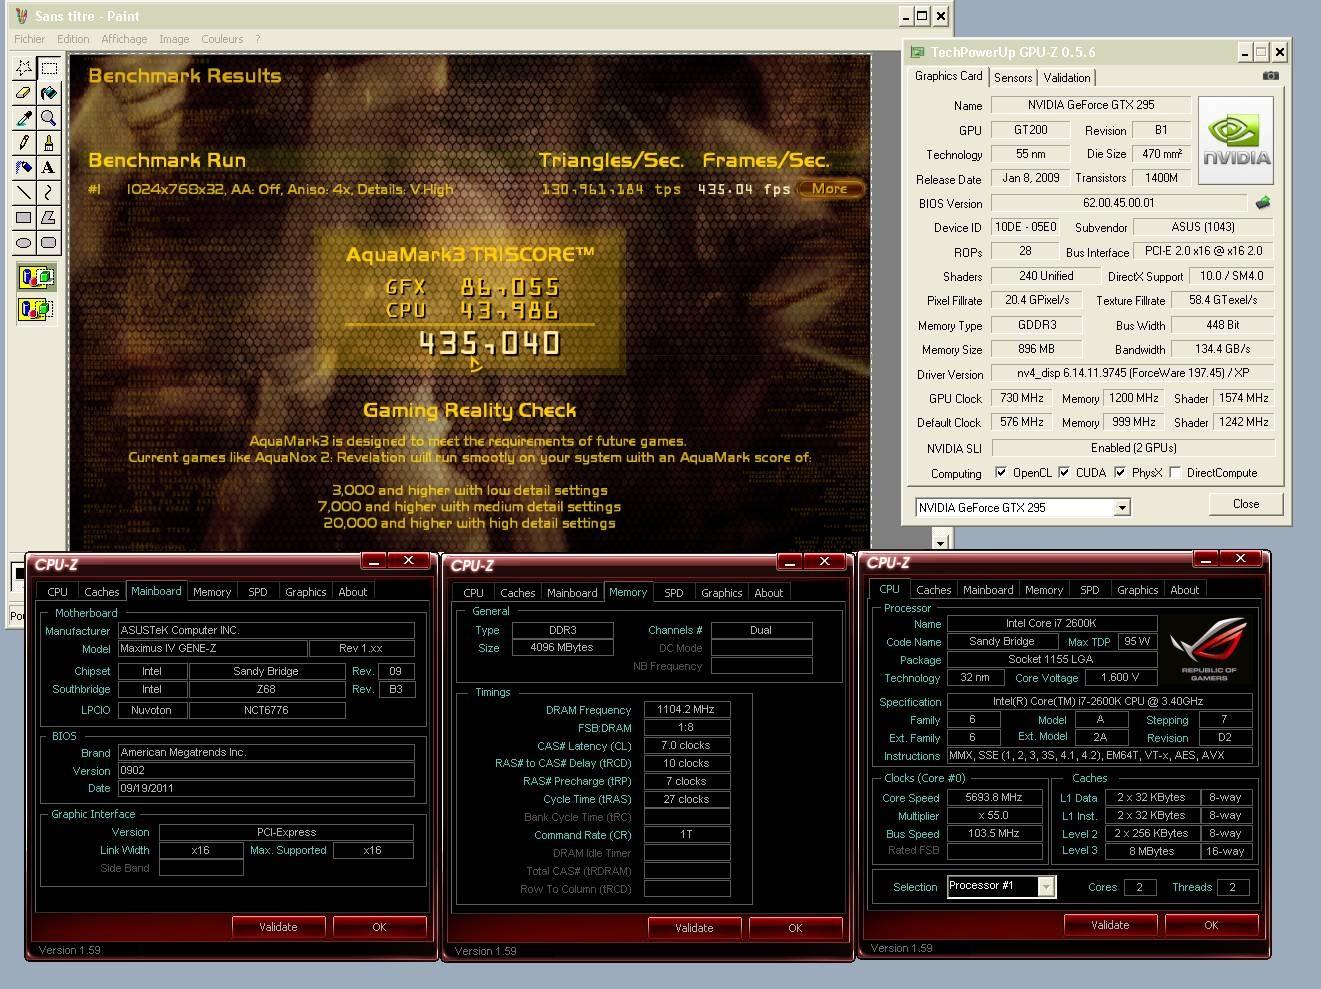Screen dimensions: 1321x989
Task: Select the Graphics Card tab in GPU-Z
Action: [x=949, y=76]
